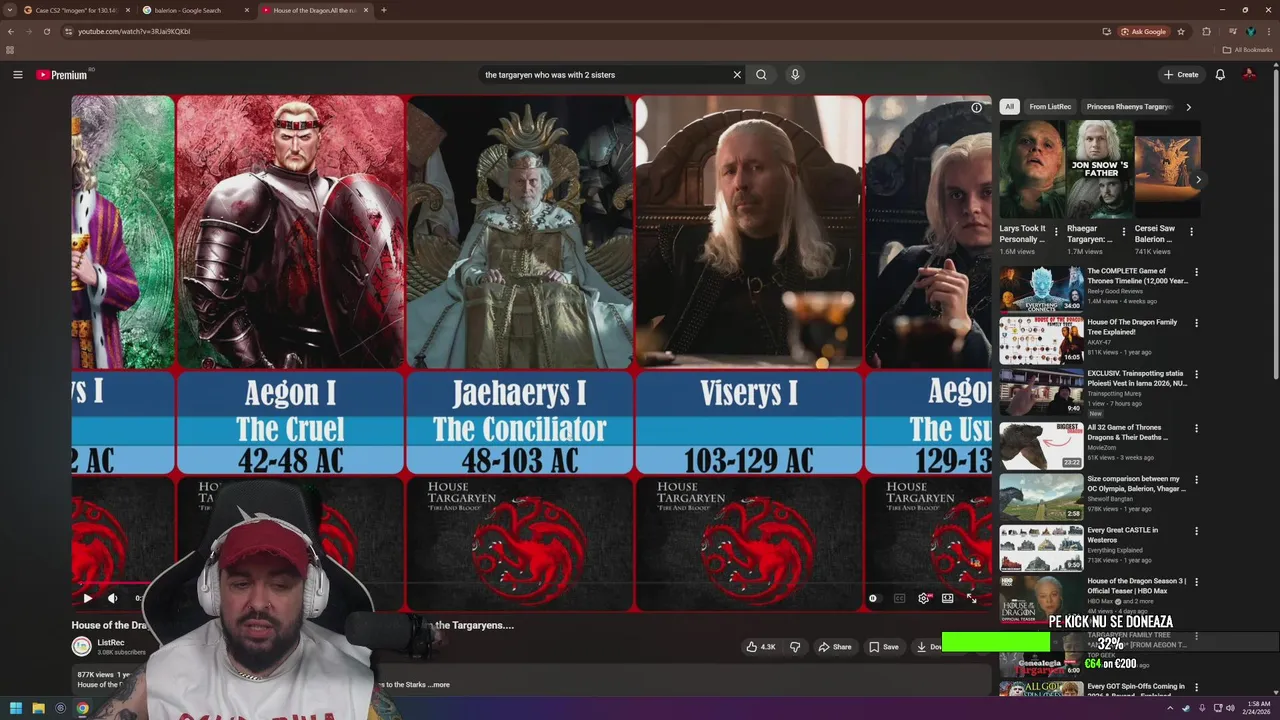
Task: Bookmark this page with the star
Action: [x=1181, y=31]
